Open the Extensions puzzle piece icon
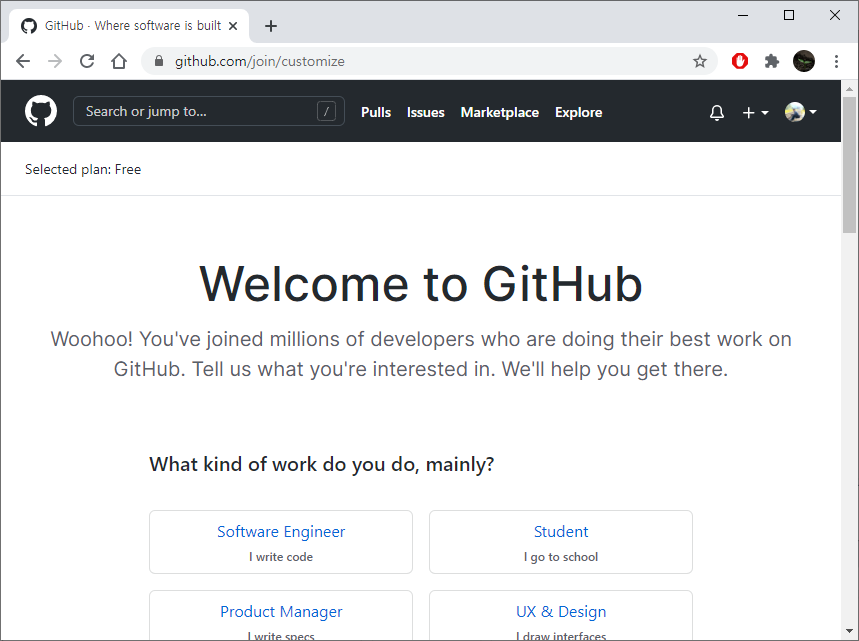This screenshot has width=859, height=641. [772, 61]
